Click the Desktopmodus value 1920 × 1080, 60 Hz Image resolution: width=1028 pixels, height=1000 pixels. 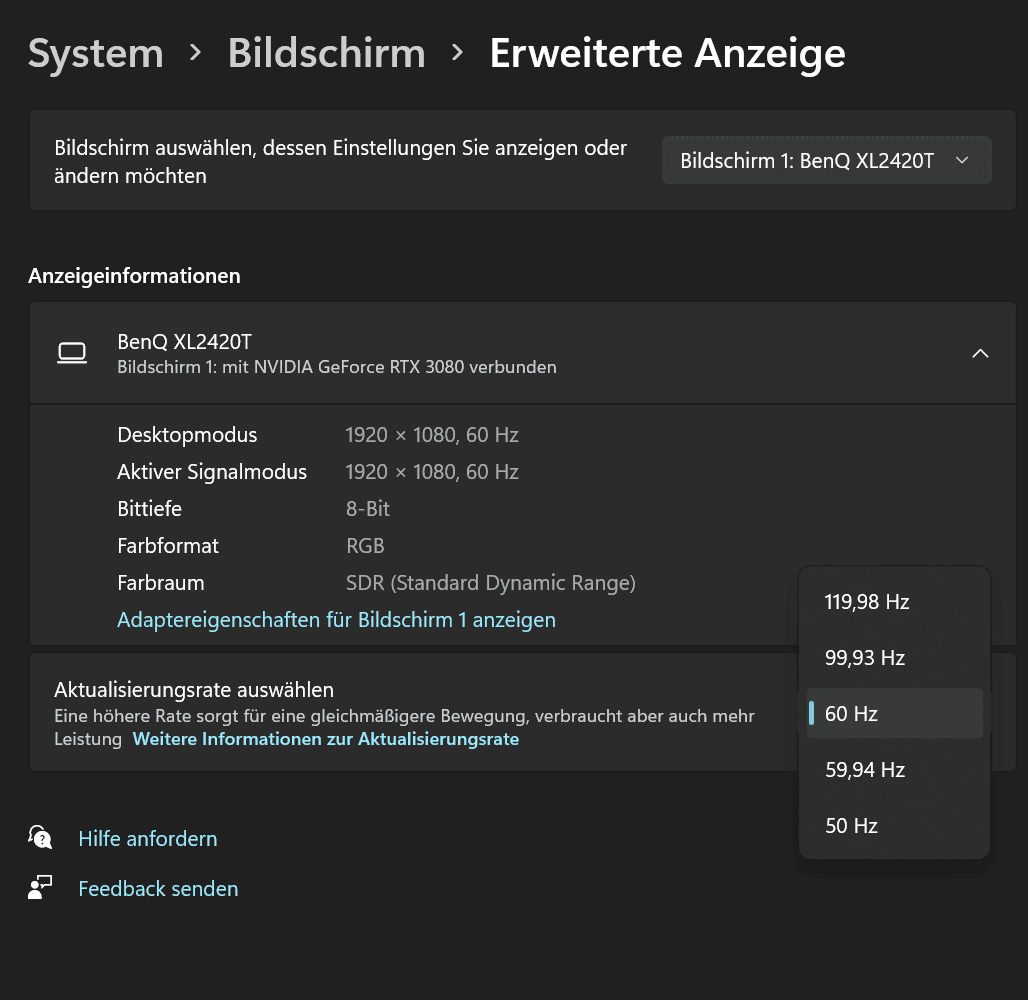(432, 435)
